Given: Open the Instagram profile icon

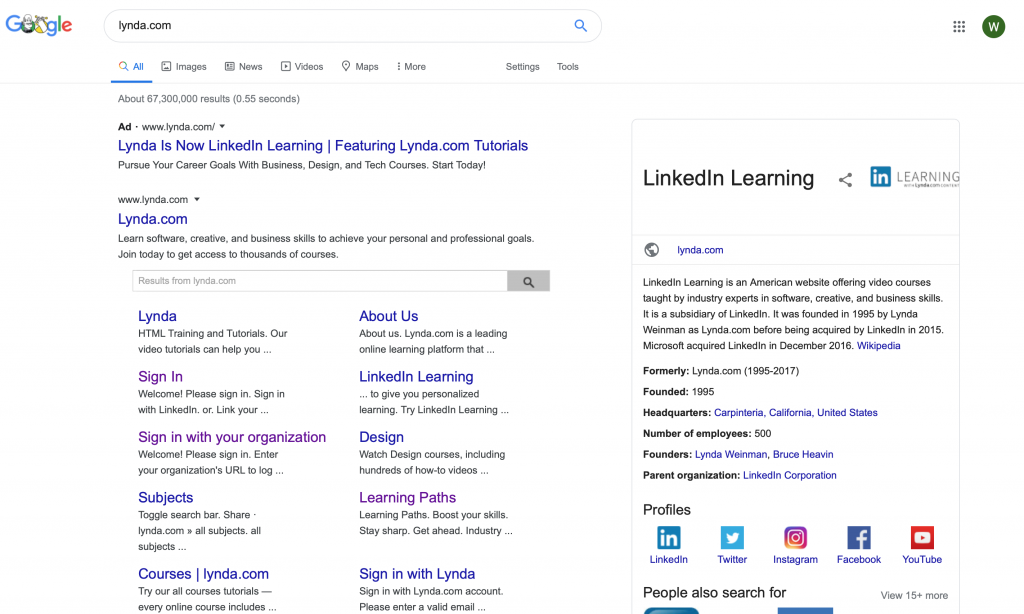Looking at the screenshot, I should tap(795, 538).
